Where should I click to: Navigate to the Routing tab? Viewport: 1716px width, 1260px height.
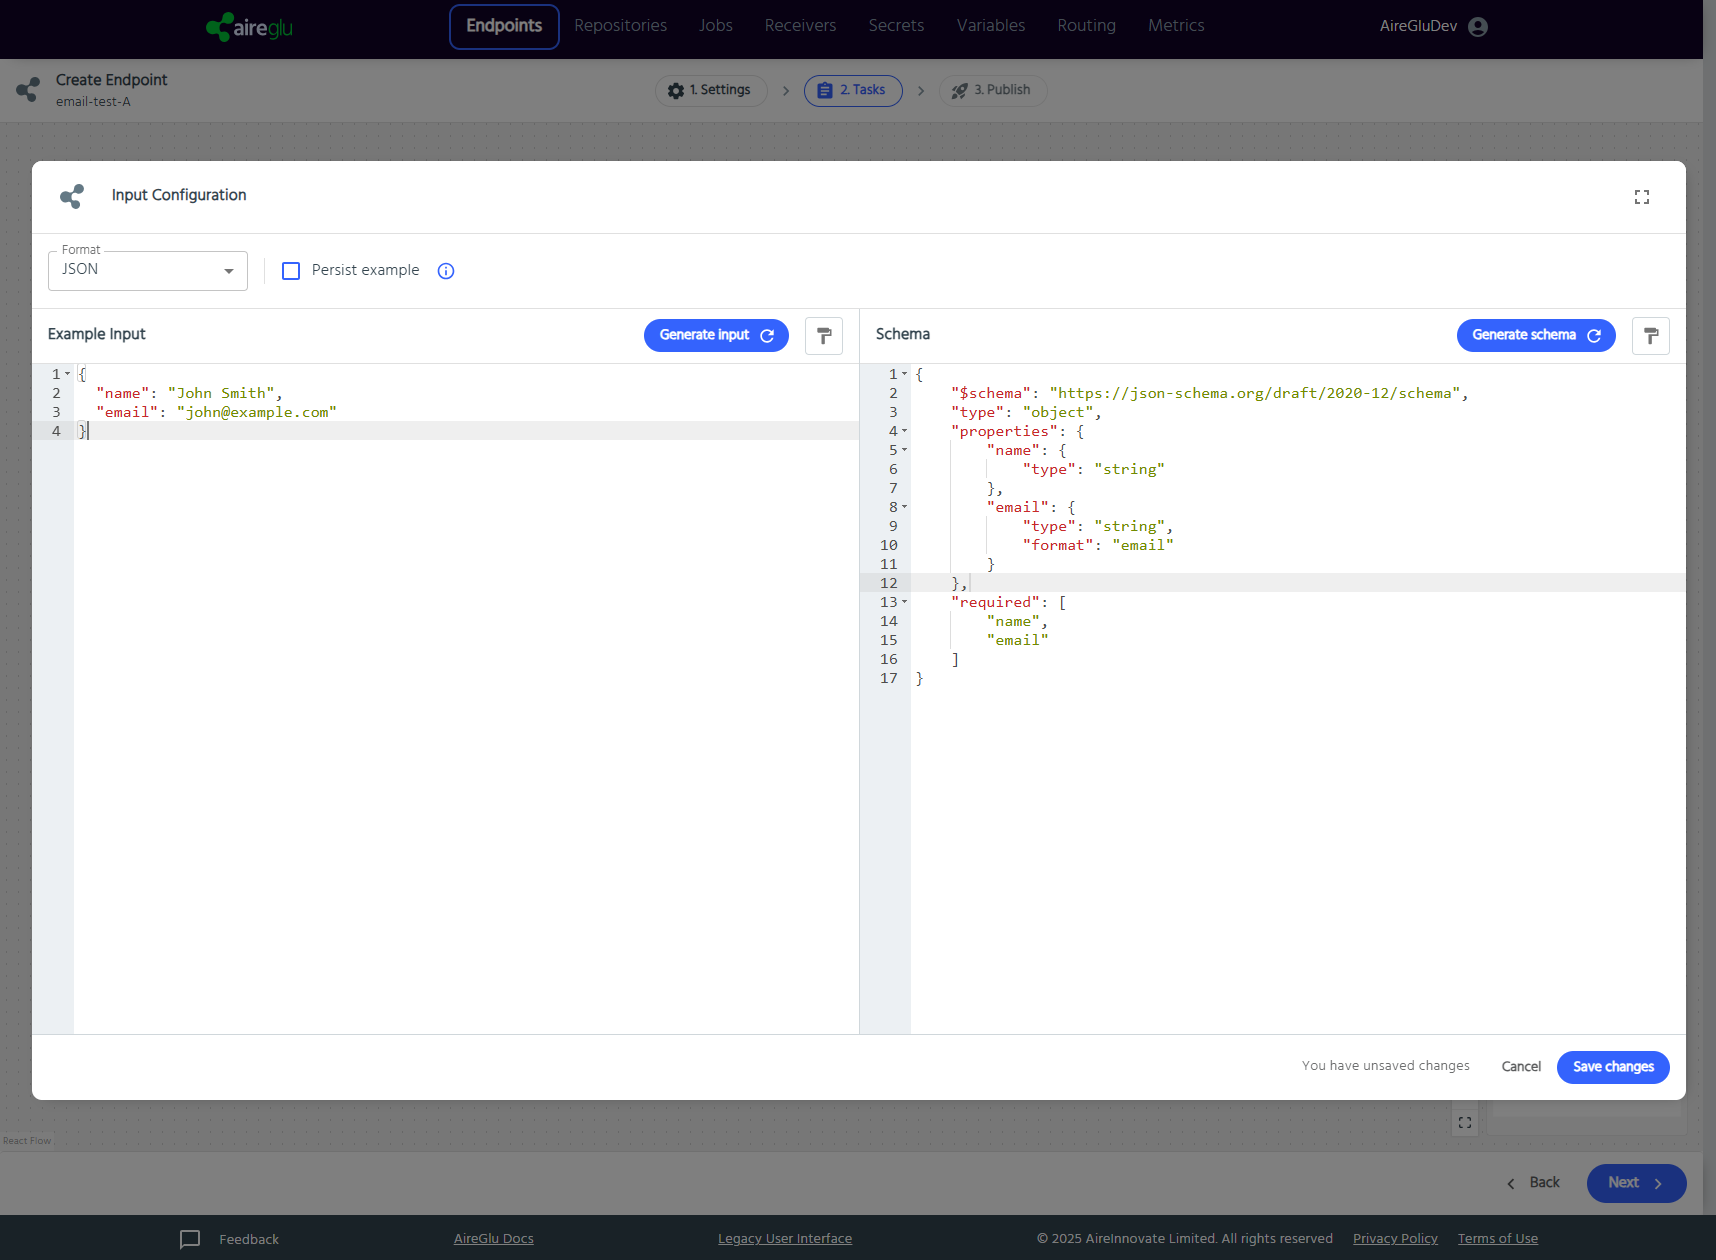[x=1087, y=26]
